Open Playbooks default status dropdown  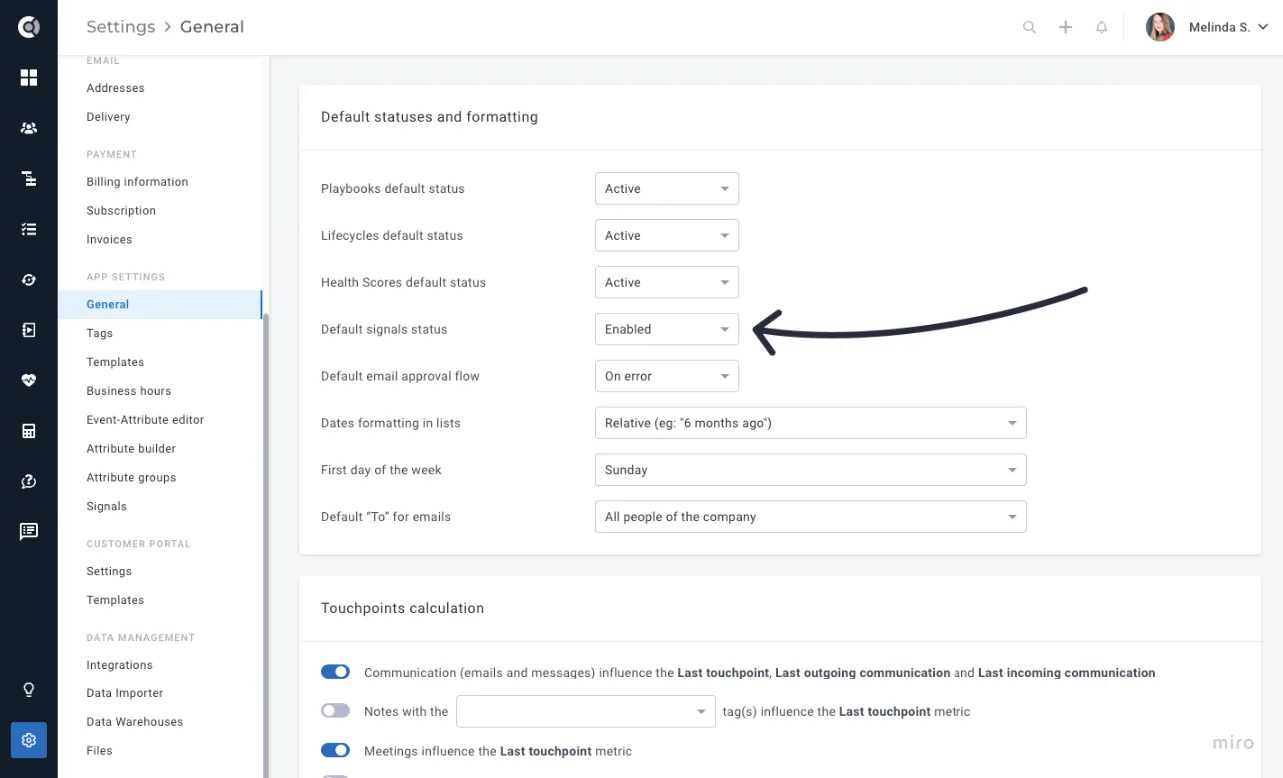point(666,188)
